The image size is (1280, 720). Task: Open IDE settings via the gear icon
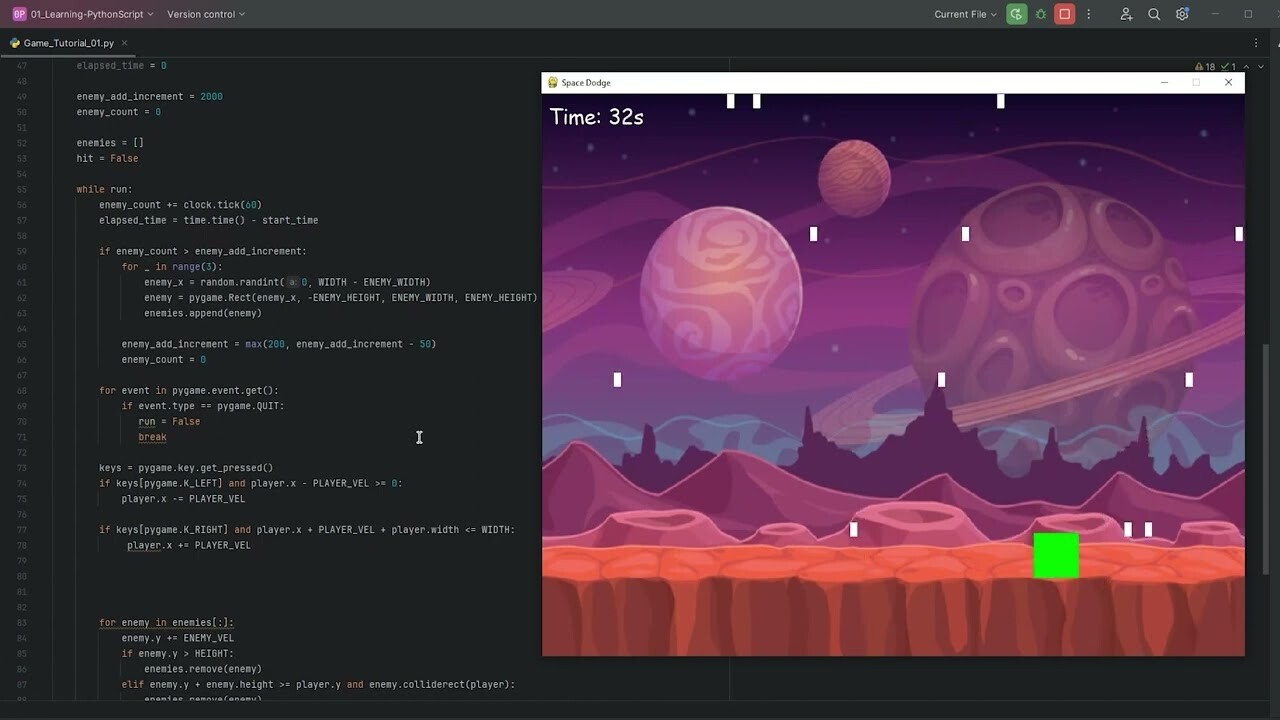point(1182,14)
